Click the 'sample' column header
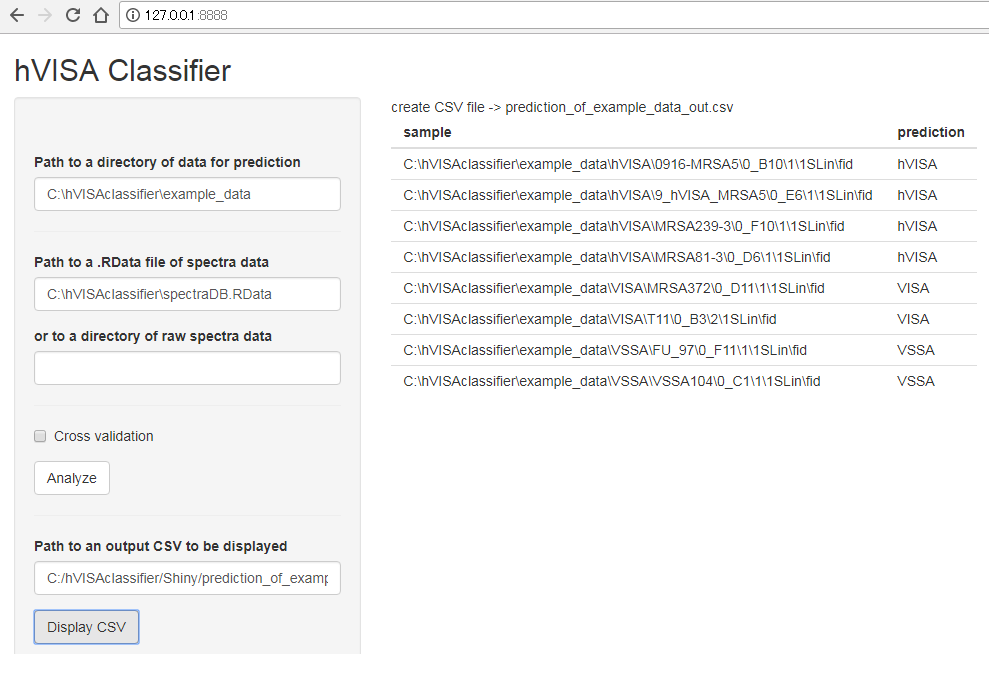Screen dimensions: 989x677 (x=427, y=132)
